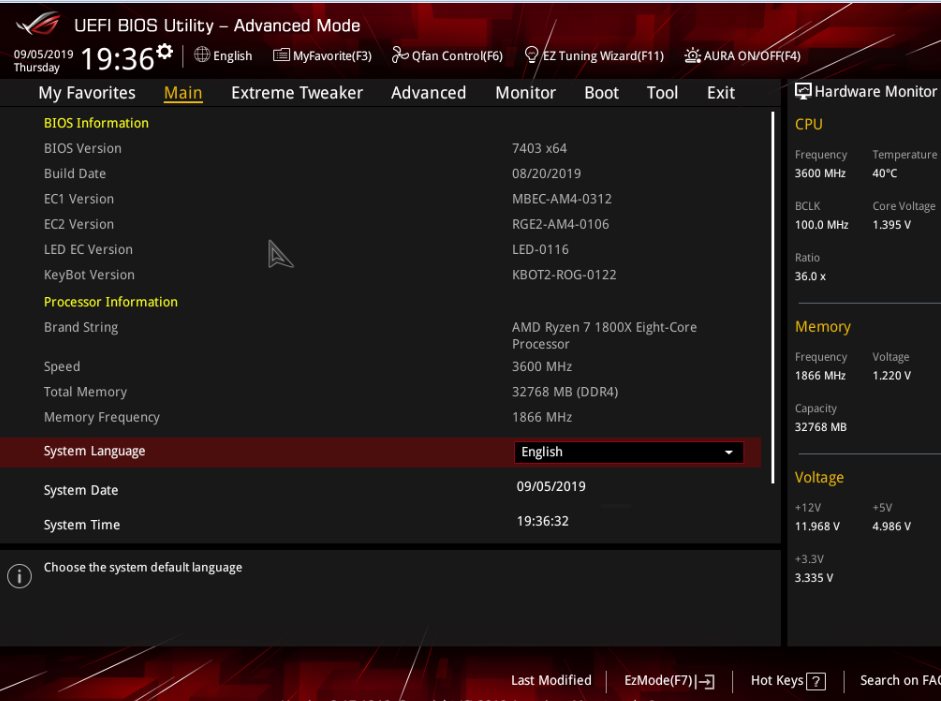Switch to the Boot tab
Screen dimensions: 941x701
pyautogui.click(x=601, y=92)
